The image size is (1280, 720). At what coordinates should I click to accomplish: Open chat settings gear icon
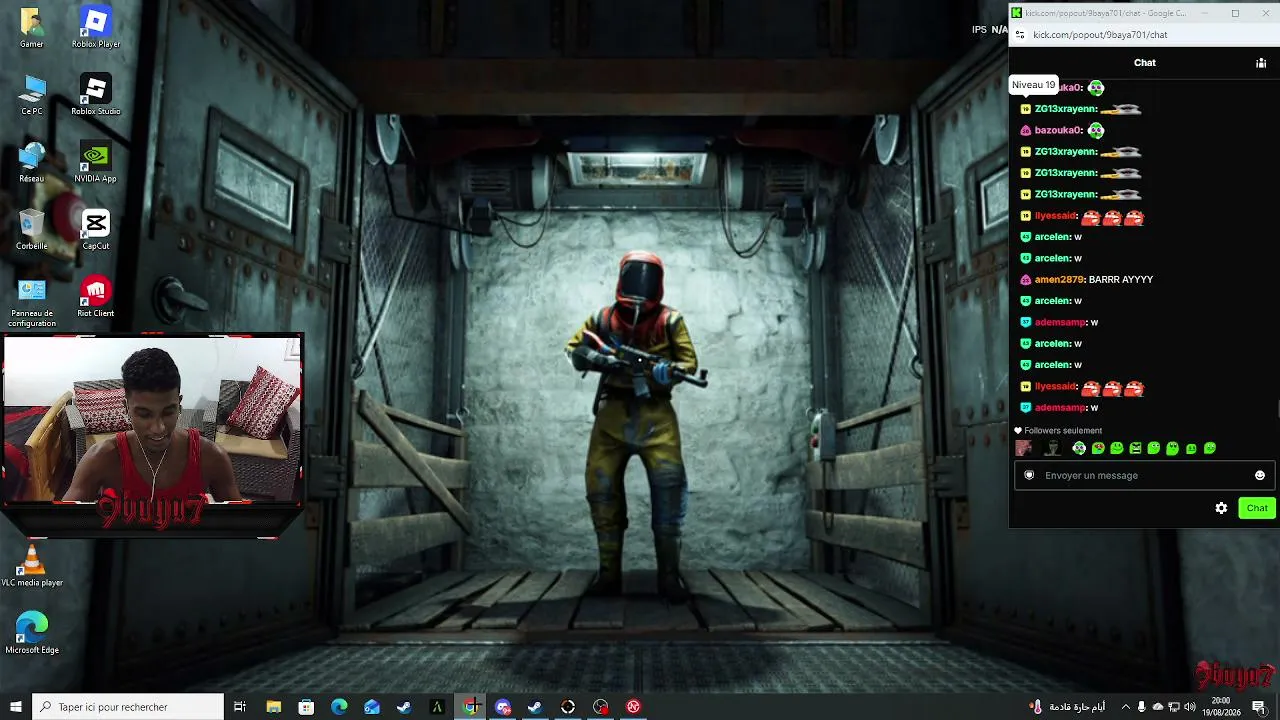click(1221, 508)
